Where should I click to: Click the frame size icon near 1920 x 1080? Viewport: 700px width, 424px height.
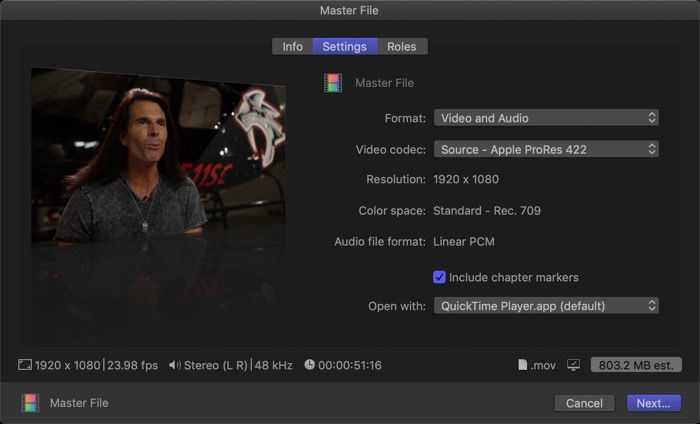[25, 365]
